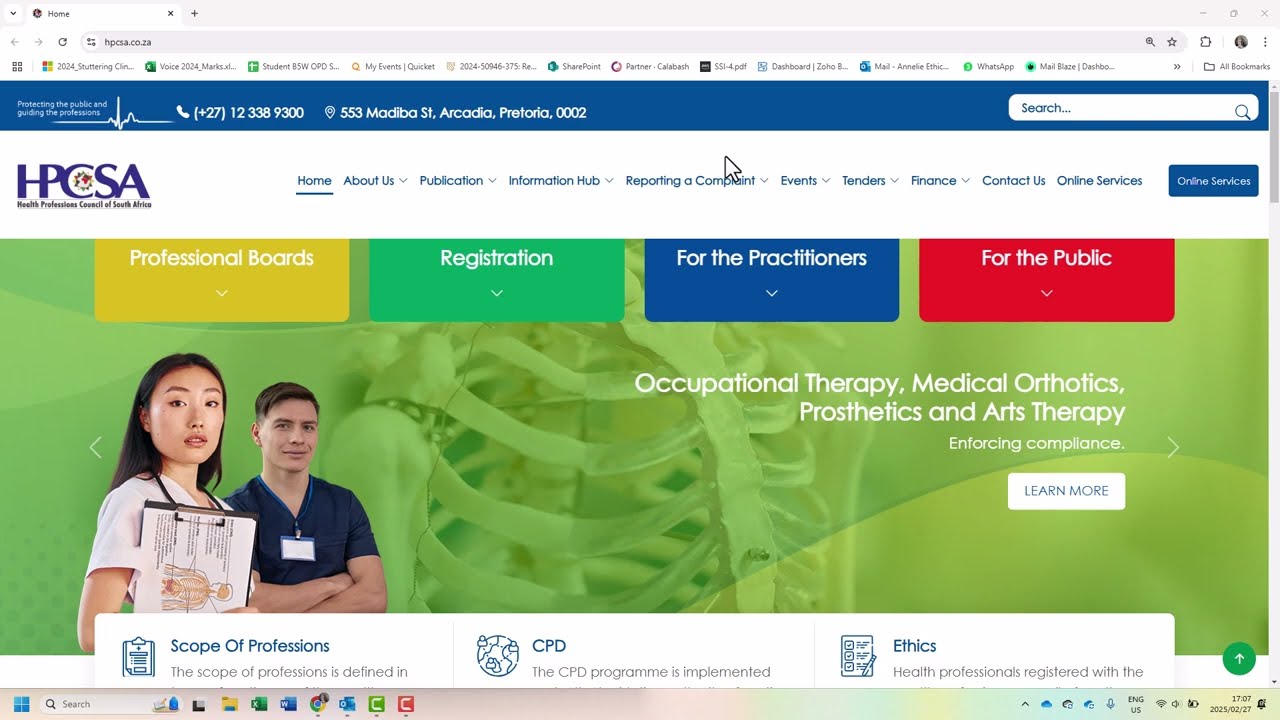1280x720 pixels.
Task: Expand the Reporting a Complaint dropdown
Action: click(697, 180)
